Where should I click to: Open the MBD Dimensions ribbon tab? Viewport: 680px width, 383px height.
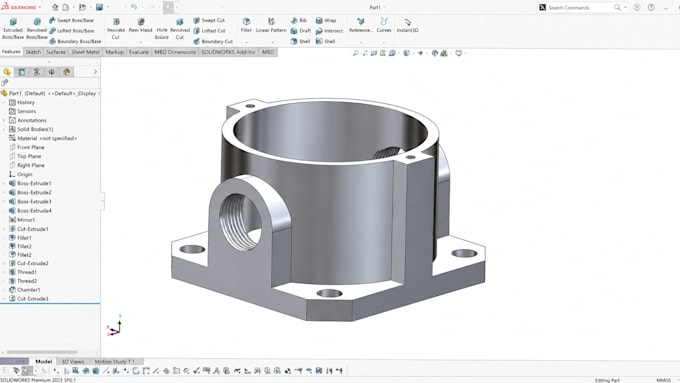tap(175, 52)
